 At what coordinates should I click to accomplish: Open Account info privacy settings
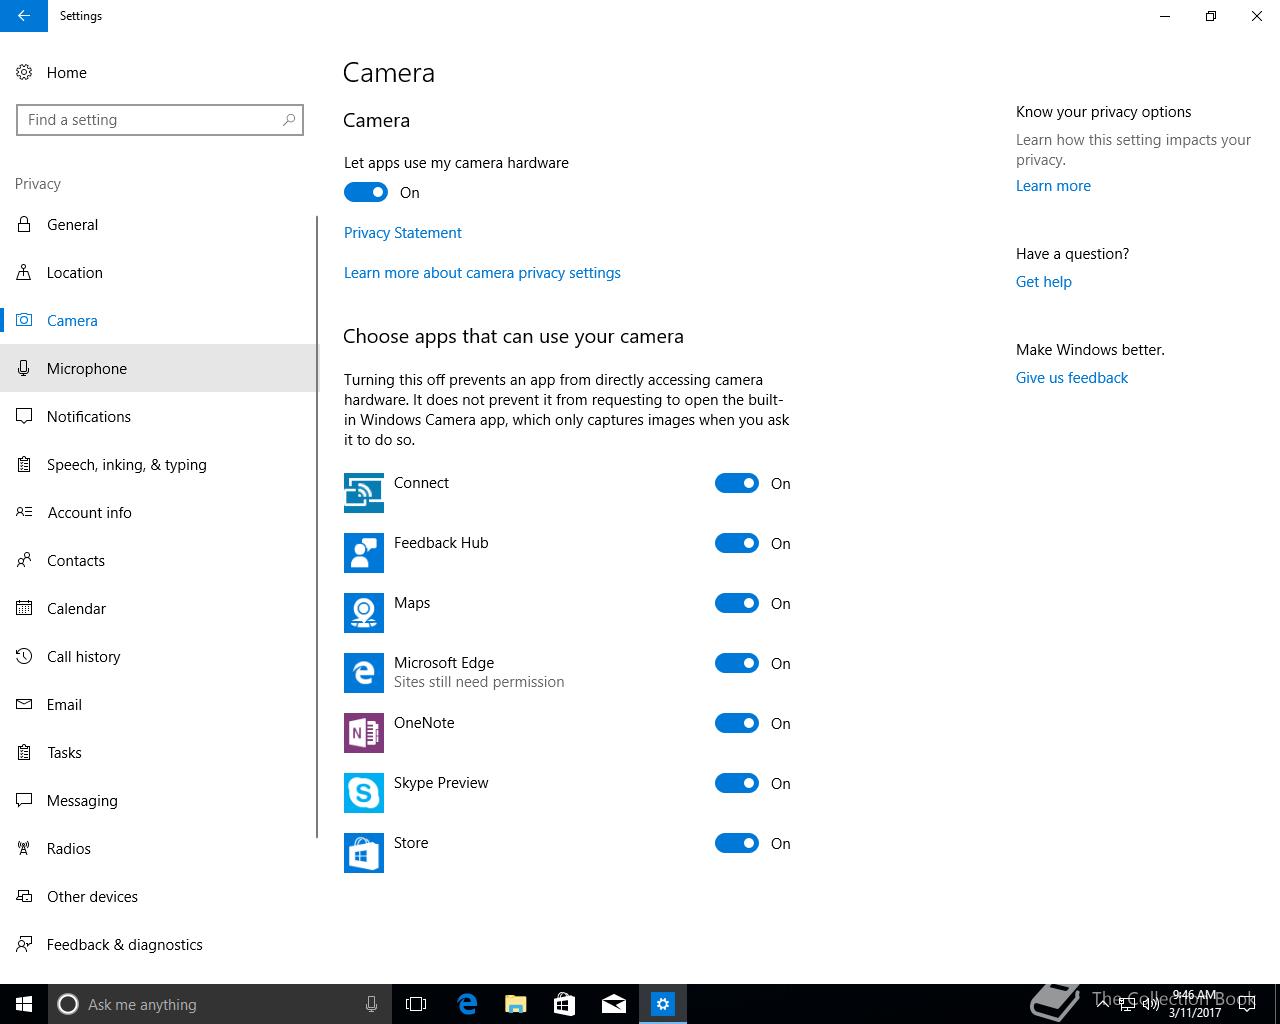pos(158,512)
